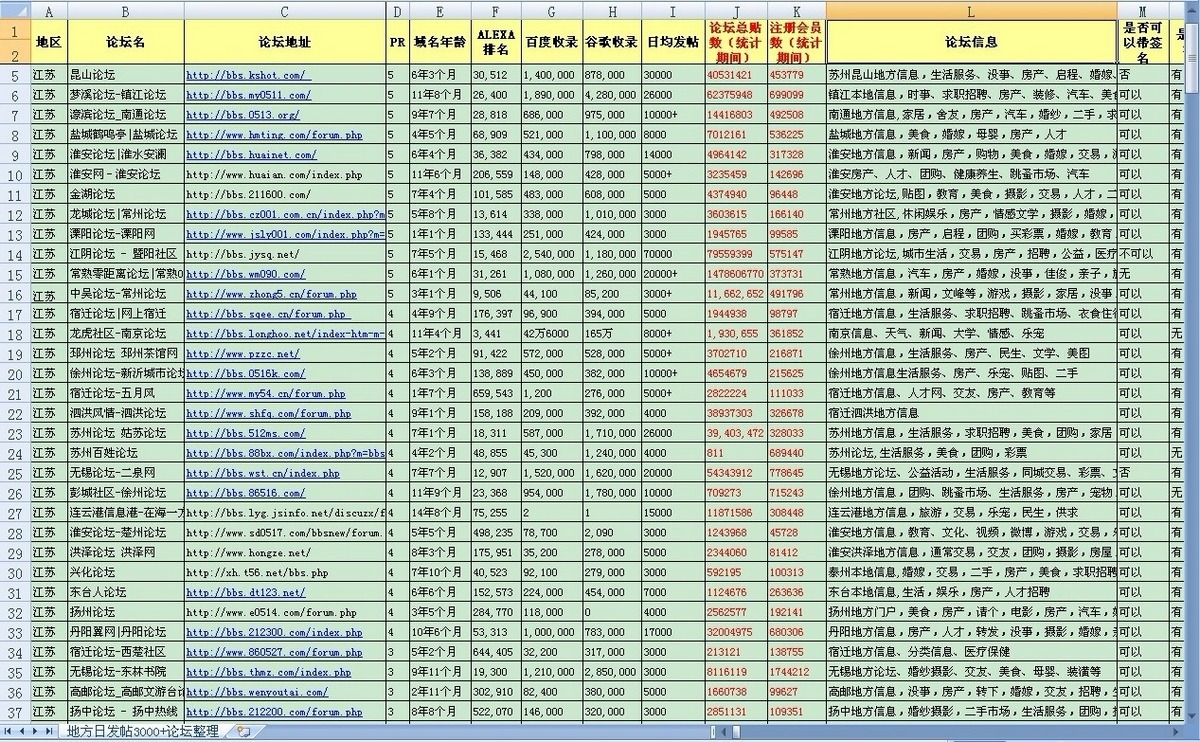The width and height of the screenshot is (1200, 742).
Task: Select total posts cell 40531421
Action: 736,75
